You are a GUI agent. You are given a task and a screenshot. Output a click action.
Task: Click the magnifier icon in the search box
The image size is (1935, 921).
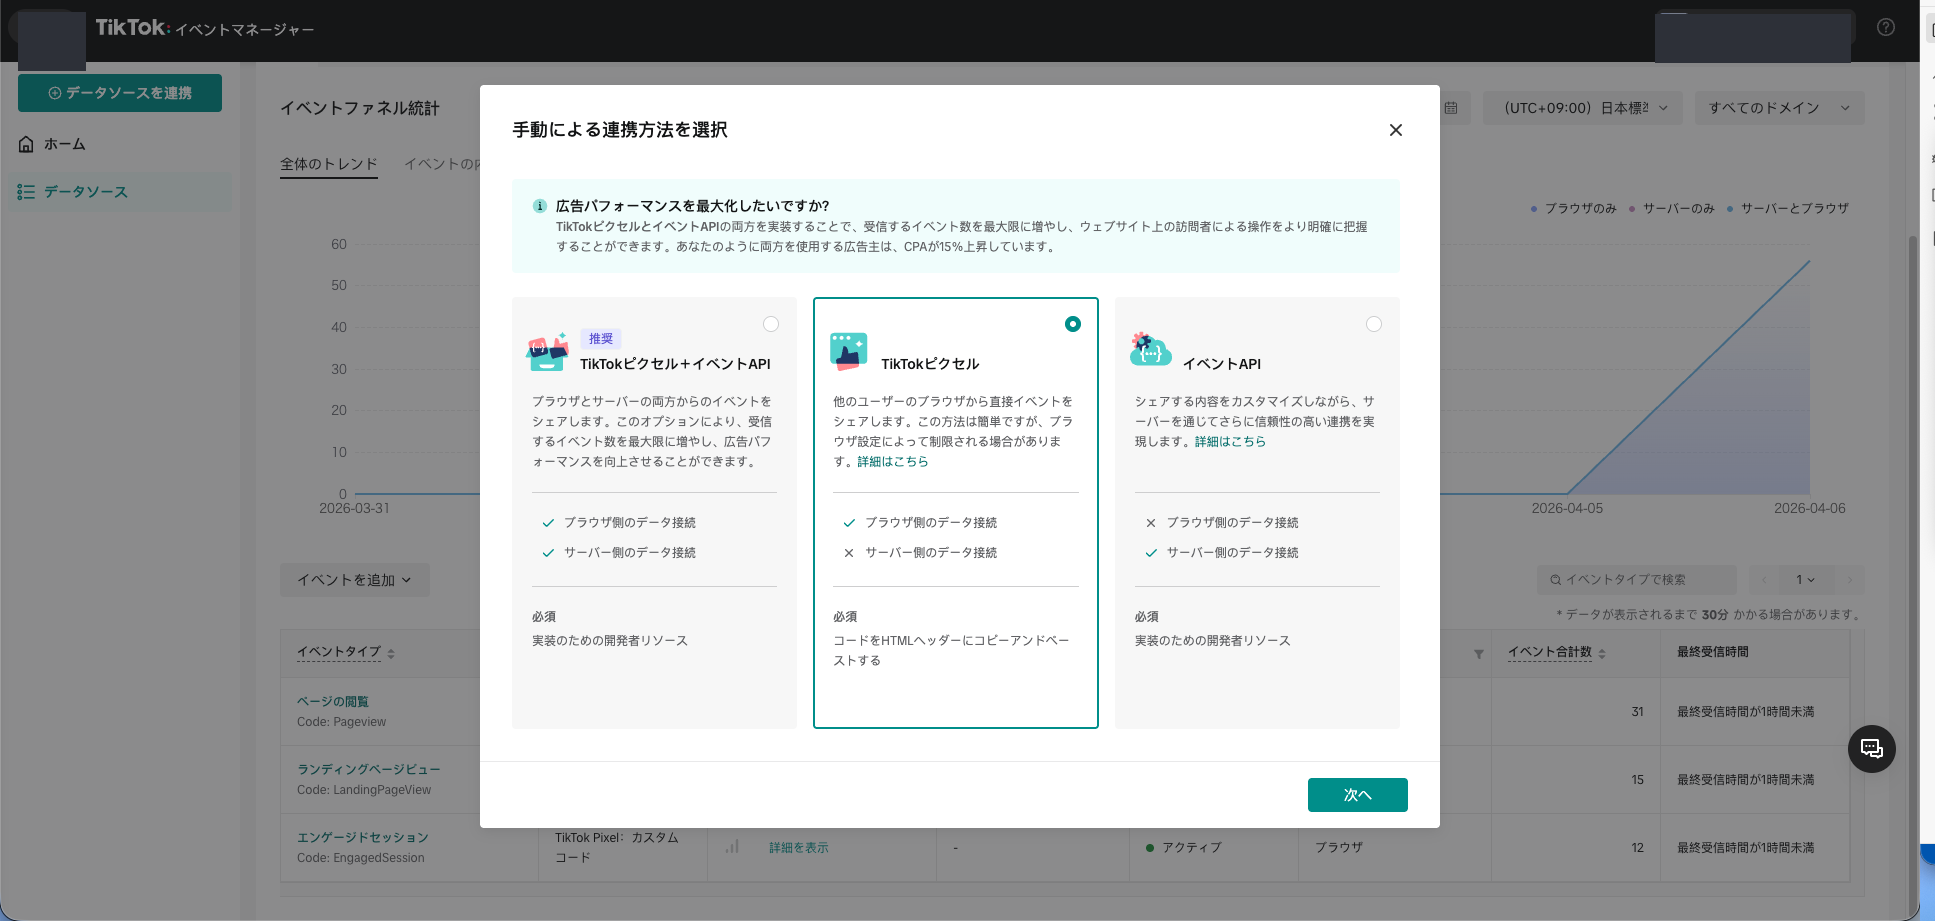pos(1554,579)
